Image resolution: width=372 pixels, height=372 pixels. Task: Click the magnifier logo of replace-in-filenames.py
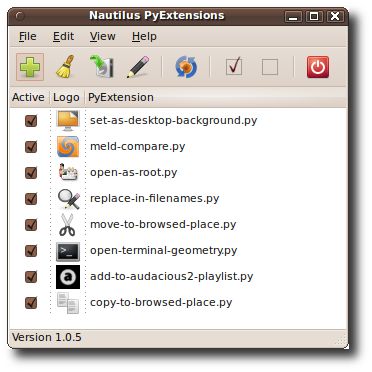(x=69, y=199)
